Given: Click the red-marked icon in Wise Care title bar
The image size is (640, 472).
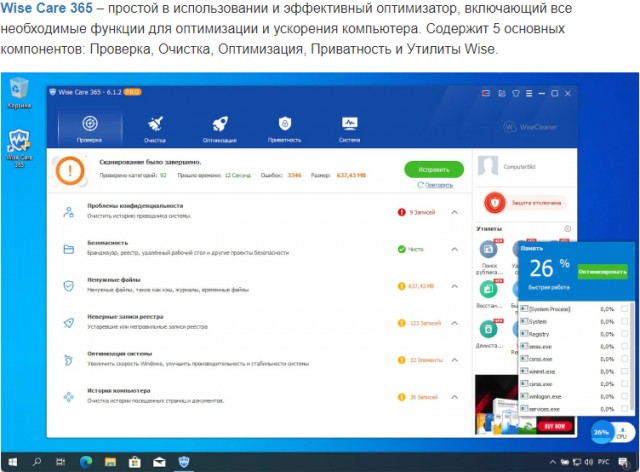Looking at the screenshot, I should 486,94.
